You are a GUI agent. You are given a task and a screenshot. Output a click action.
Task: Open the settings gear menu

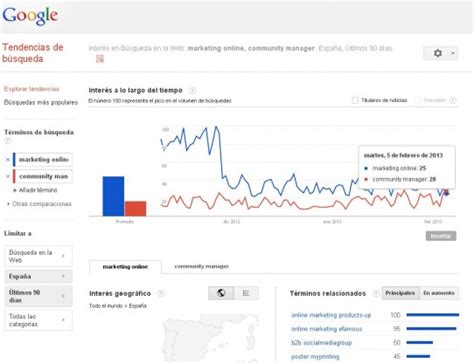(x=437, y=53)
